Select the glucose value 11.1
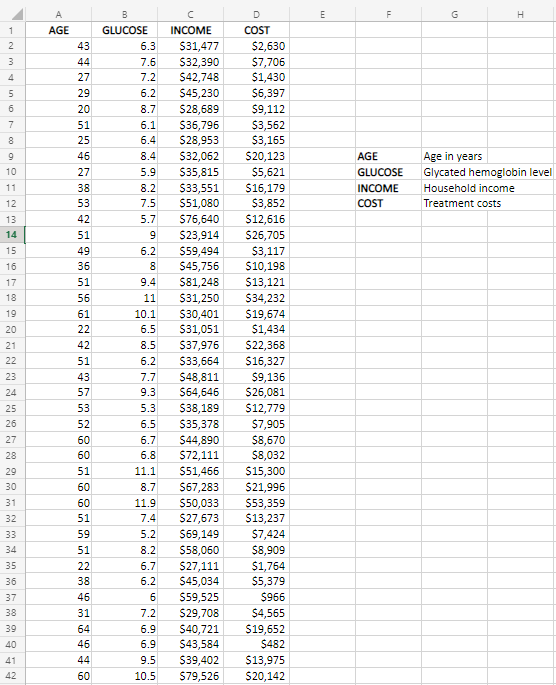 point(124,471)
